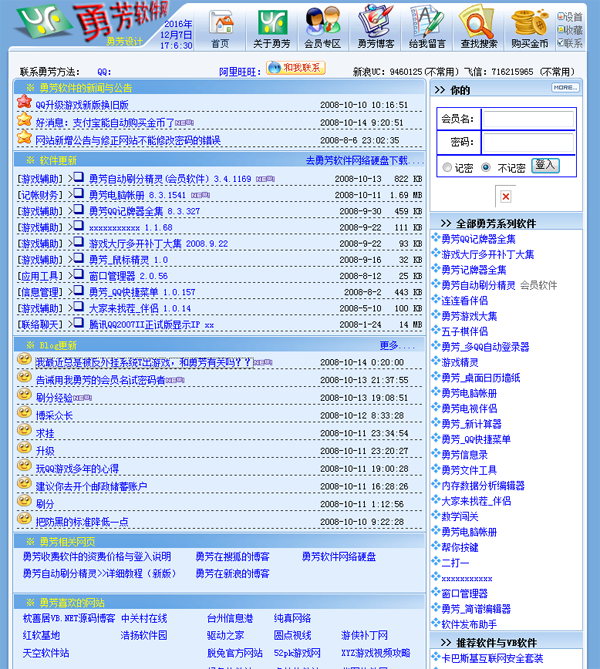Open 勇芳_桌面日历墙纸 in sidebar

(481, 378)
